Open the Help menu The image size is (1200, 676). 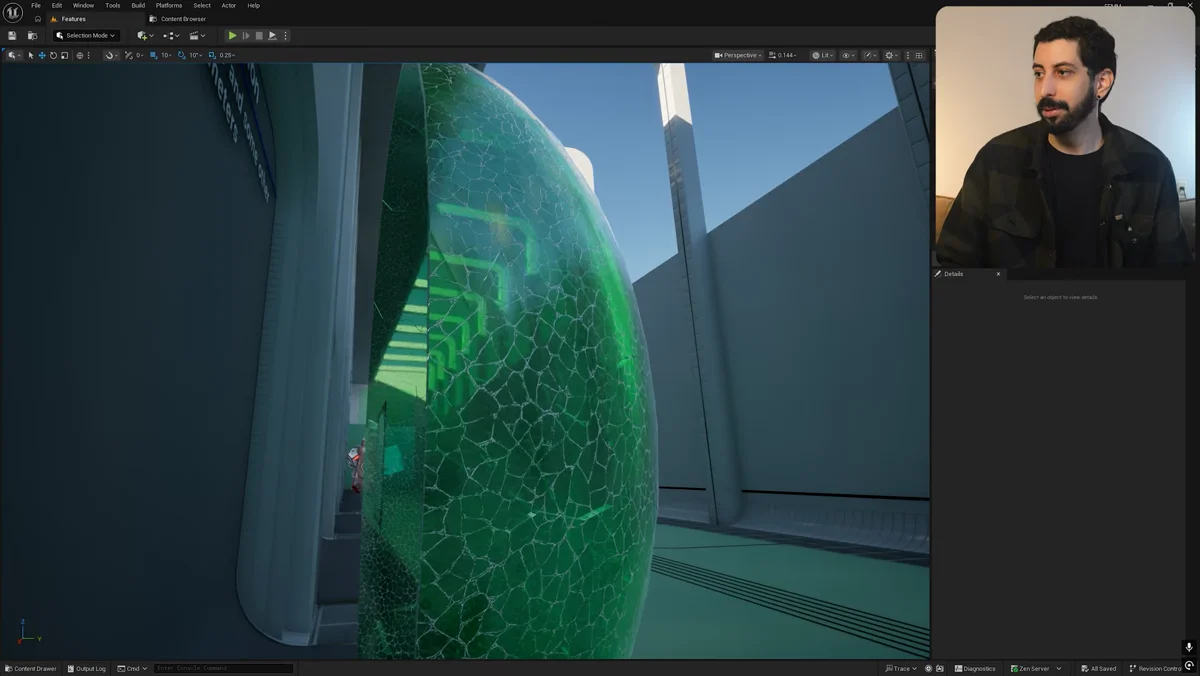pos(253,5)
